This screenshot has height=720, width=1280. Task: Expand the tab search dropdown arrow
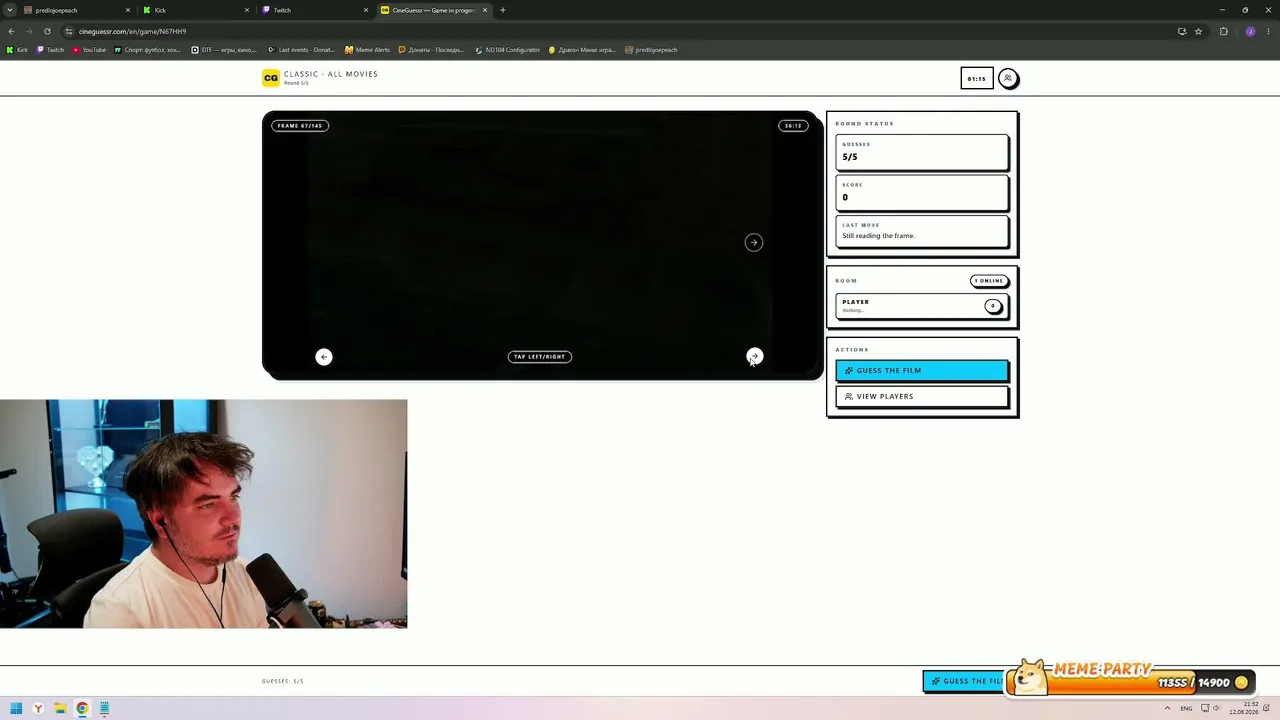10,10
